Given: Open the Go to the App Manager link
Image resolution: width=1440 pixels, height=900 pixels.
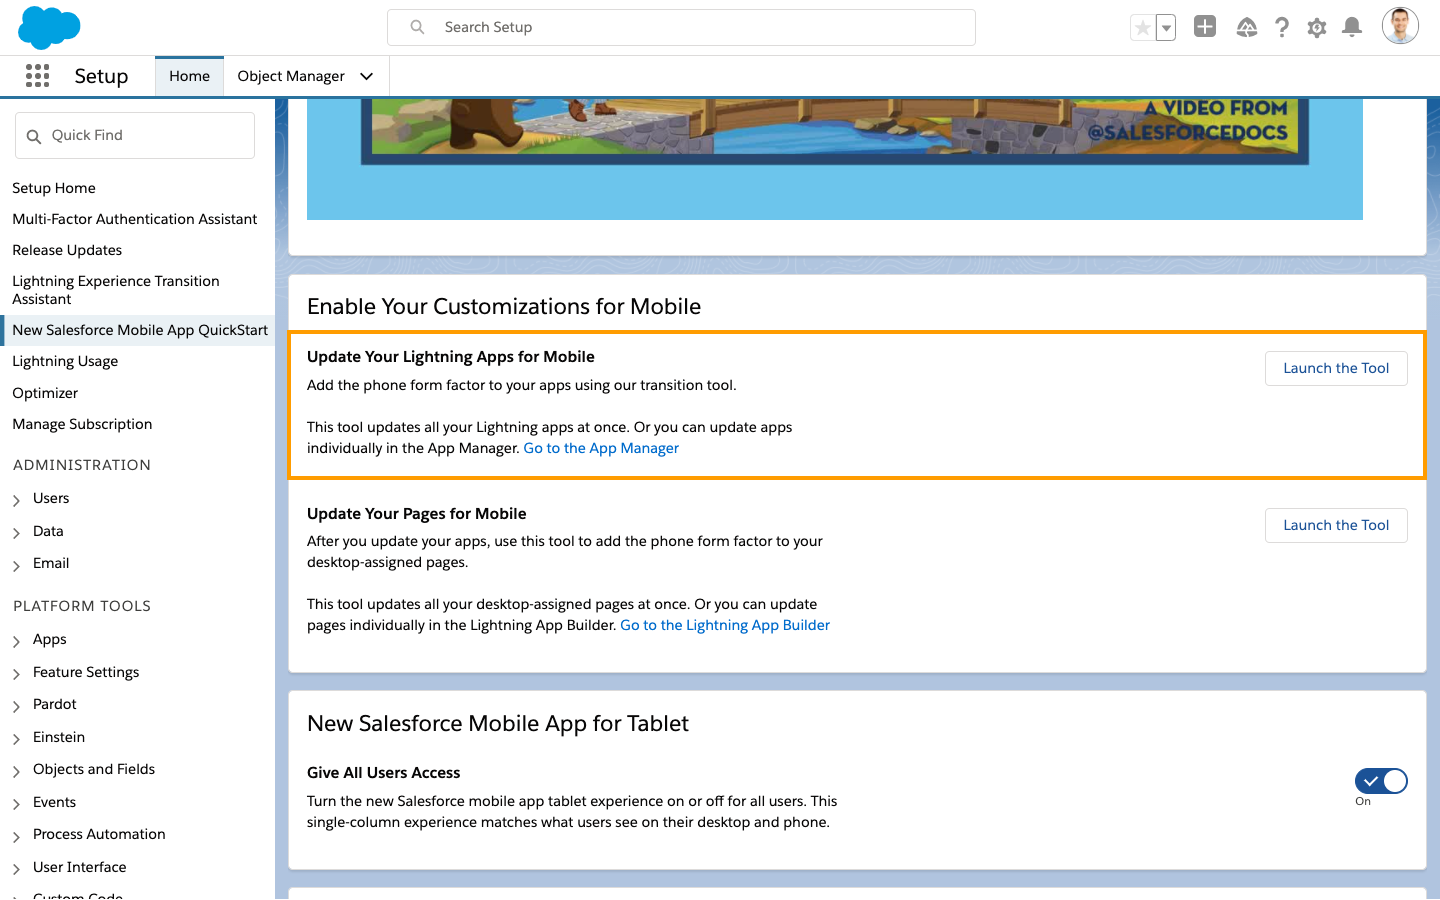Looking at the screenshot, I should pos(601,447).
